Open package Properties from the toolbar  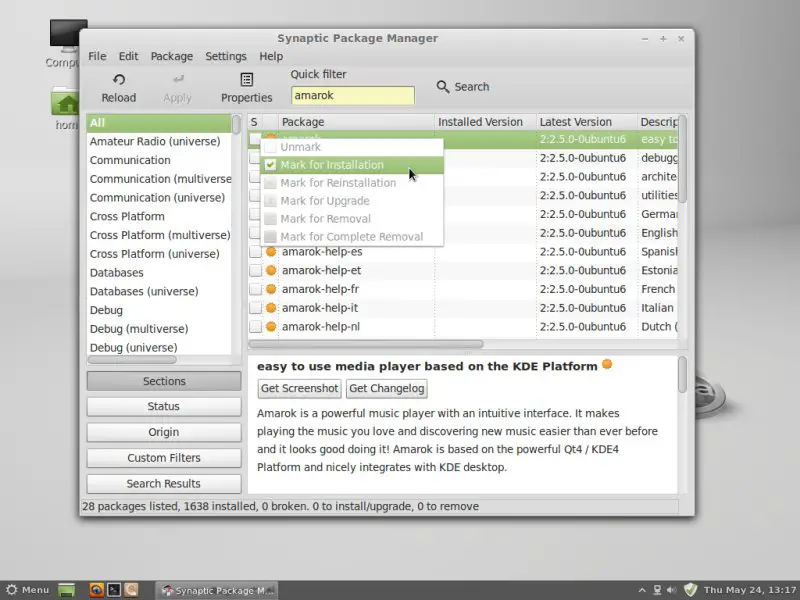[246, 88]
